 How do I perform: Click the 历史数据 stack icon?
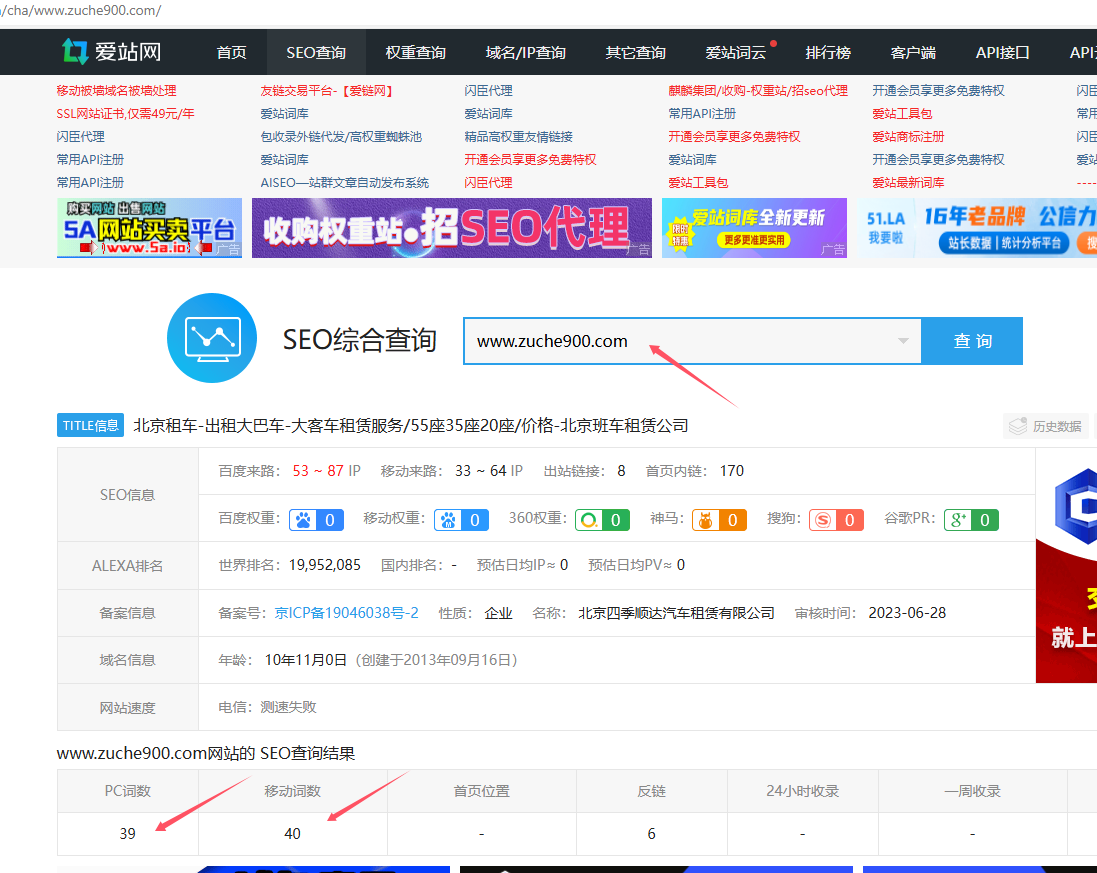1017,426
